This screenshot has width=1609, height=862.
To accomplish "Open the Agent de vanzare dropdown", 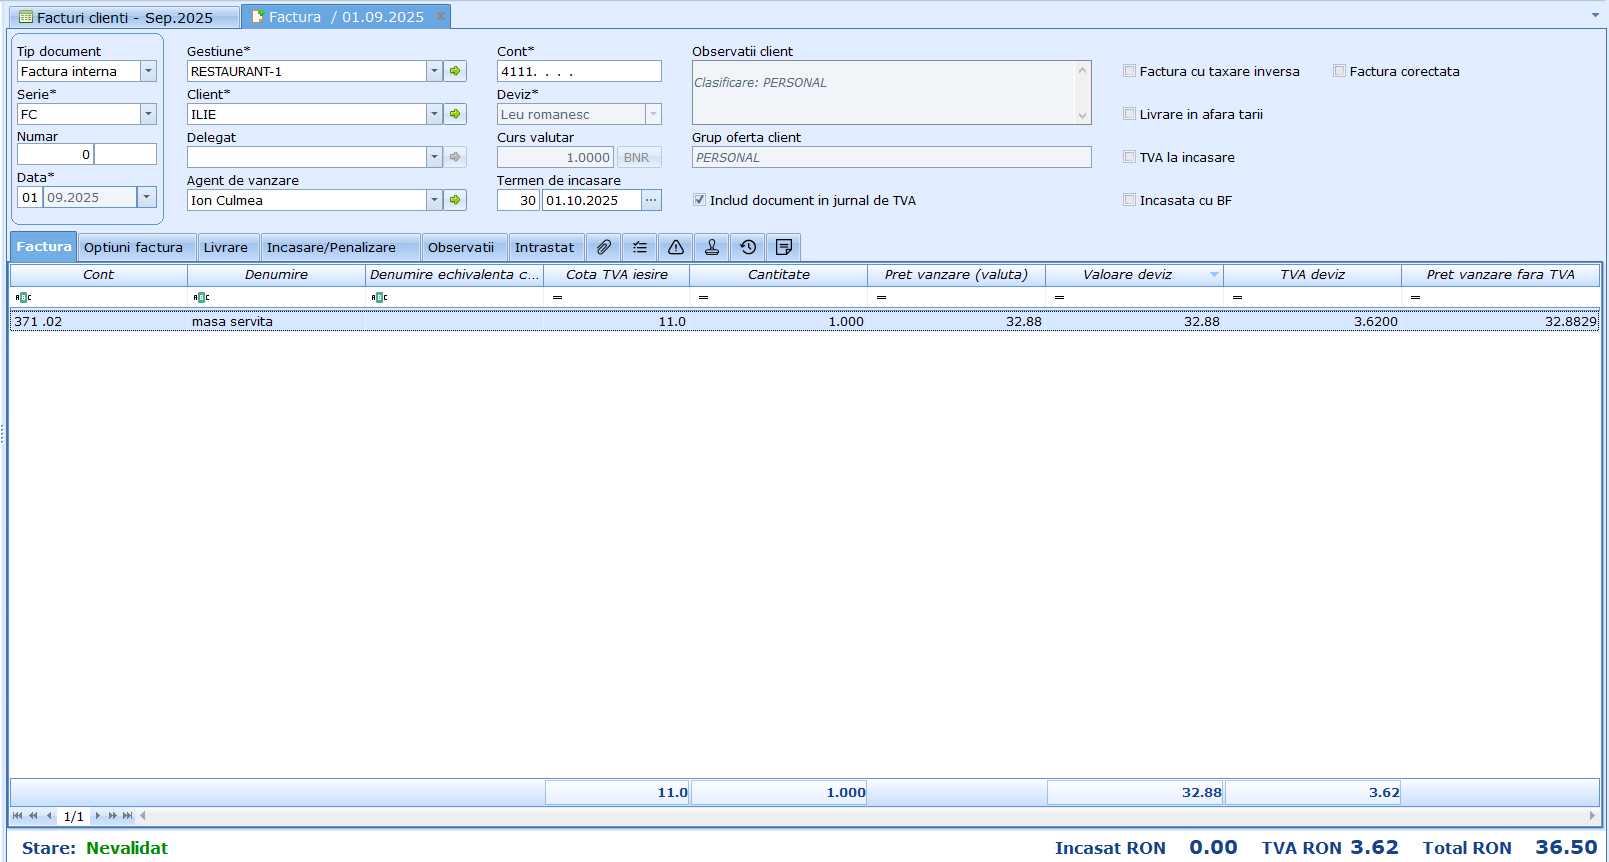I will [434, 200].
